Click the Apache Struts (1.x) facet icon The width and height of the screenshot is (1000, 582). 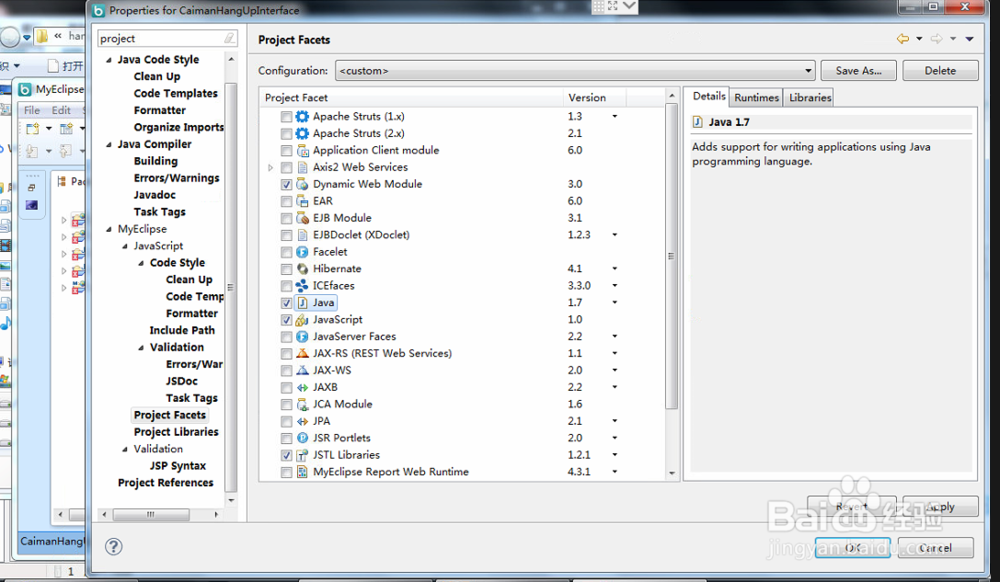[x=302, y=116]
